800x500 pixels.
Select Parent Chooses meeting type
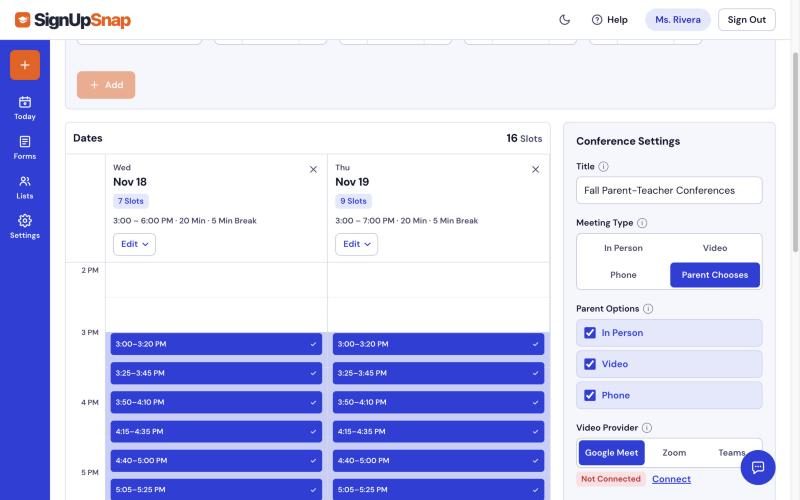(715, 275)
